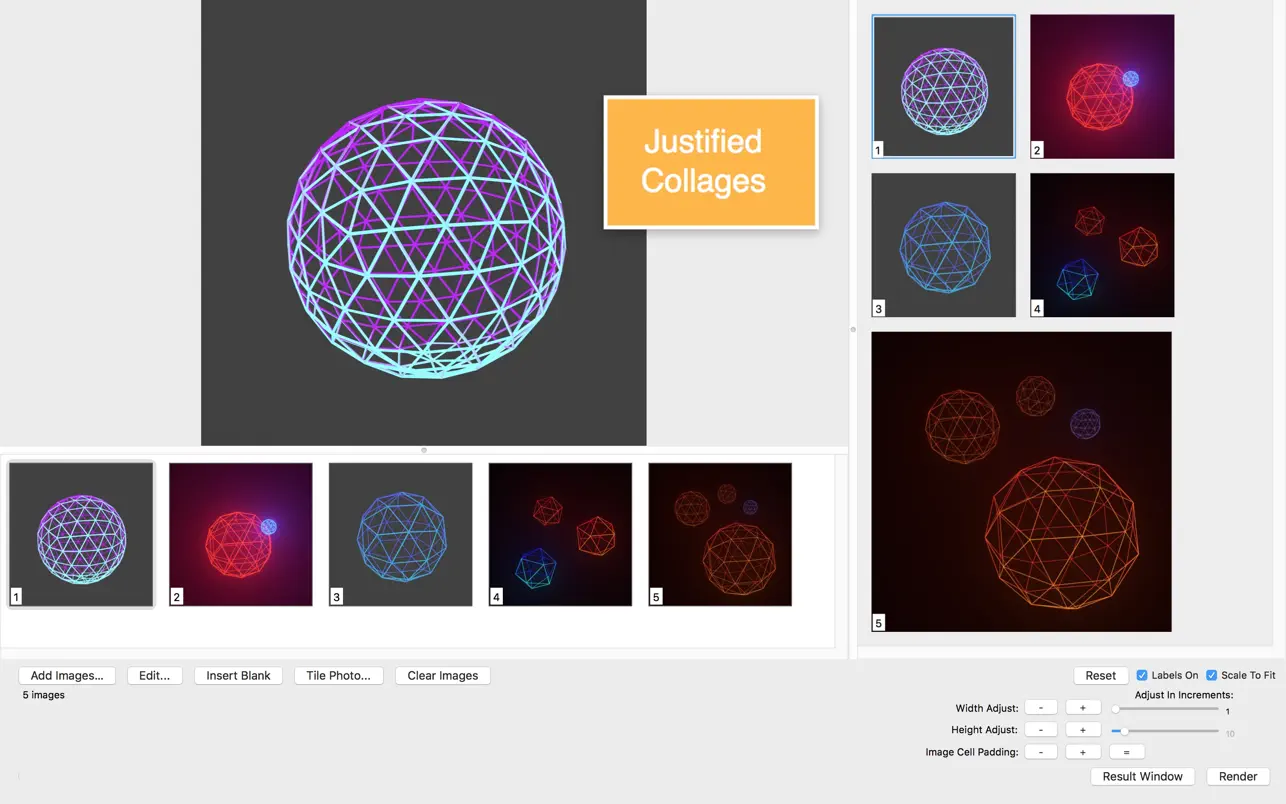Toggle the Labels On checkbox
This screenshot has width=1286, height=804.
click(1142, 675)
